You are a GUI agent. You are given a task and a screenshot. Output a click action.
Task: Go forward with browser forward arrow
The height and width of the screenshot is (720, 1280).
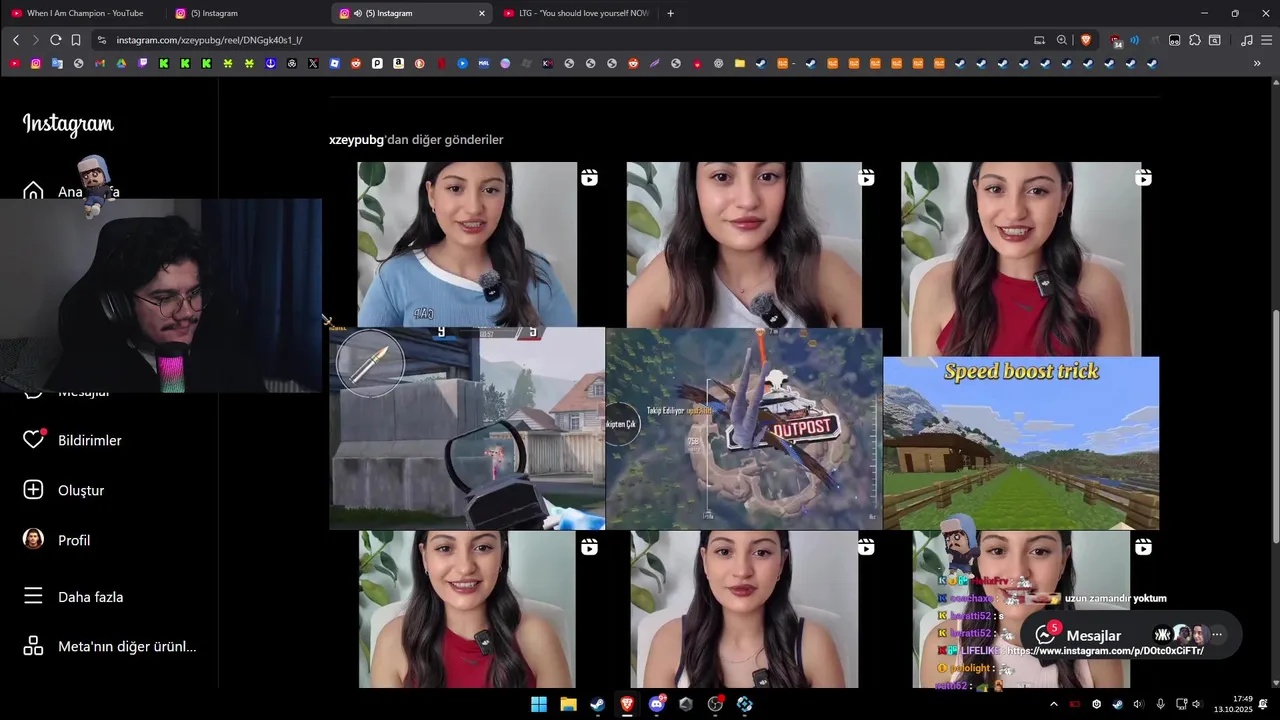pos(35,40)
